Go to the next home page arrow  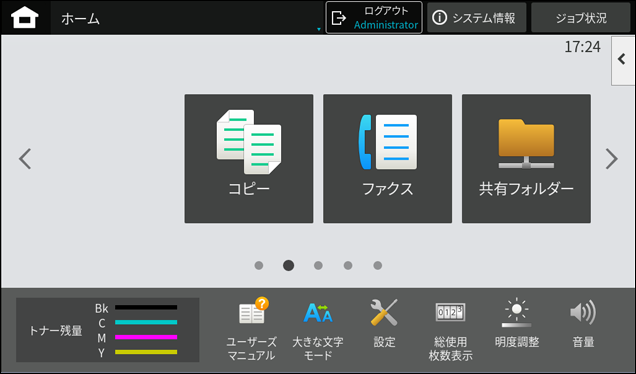(x=612, y=159)
